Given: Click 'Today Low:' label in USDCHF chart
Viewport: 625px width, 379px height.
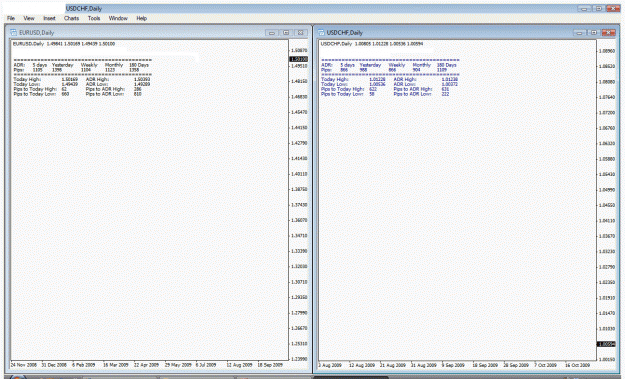Looking at the screenshot, I should [x=334, y=84].
